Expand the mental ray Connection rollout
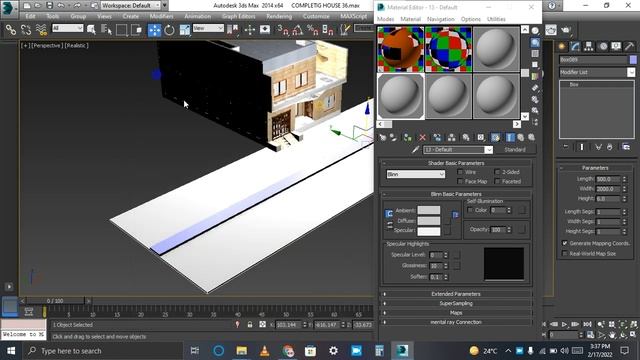 [x=456, y=322]
